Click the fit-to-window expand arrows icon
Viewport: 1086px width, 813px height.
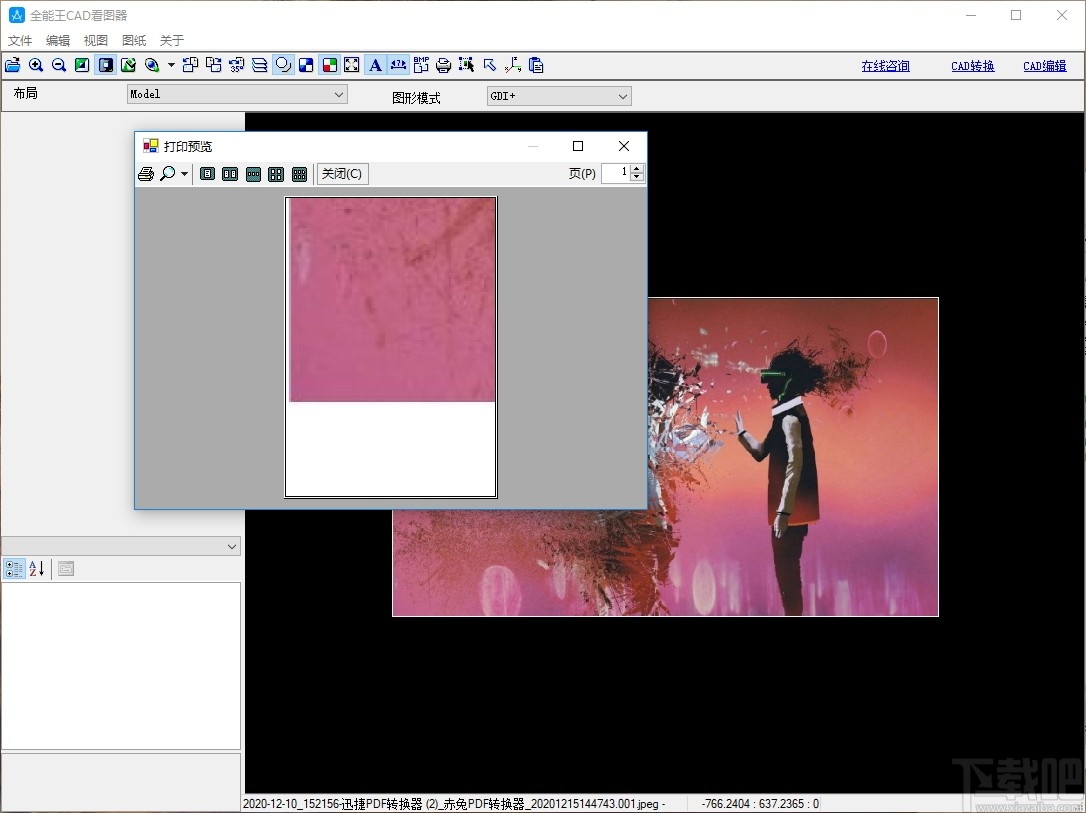coord(352,65)
